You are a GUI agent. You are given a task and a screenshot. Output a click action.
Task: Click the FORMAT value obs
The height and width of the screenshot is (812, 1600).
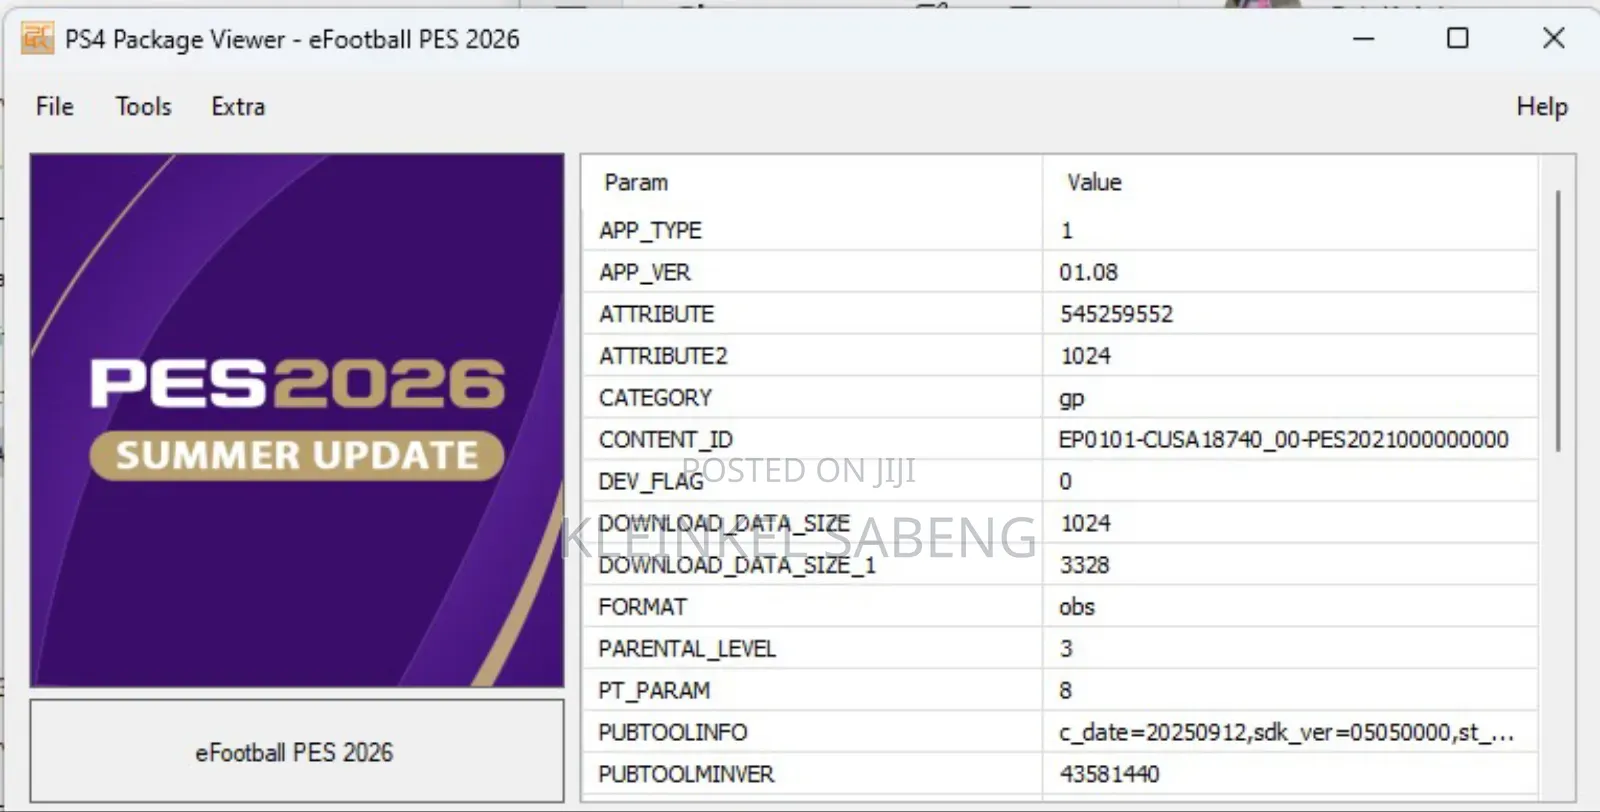coord(1077,607)
